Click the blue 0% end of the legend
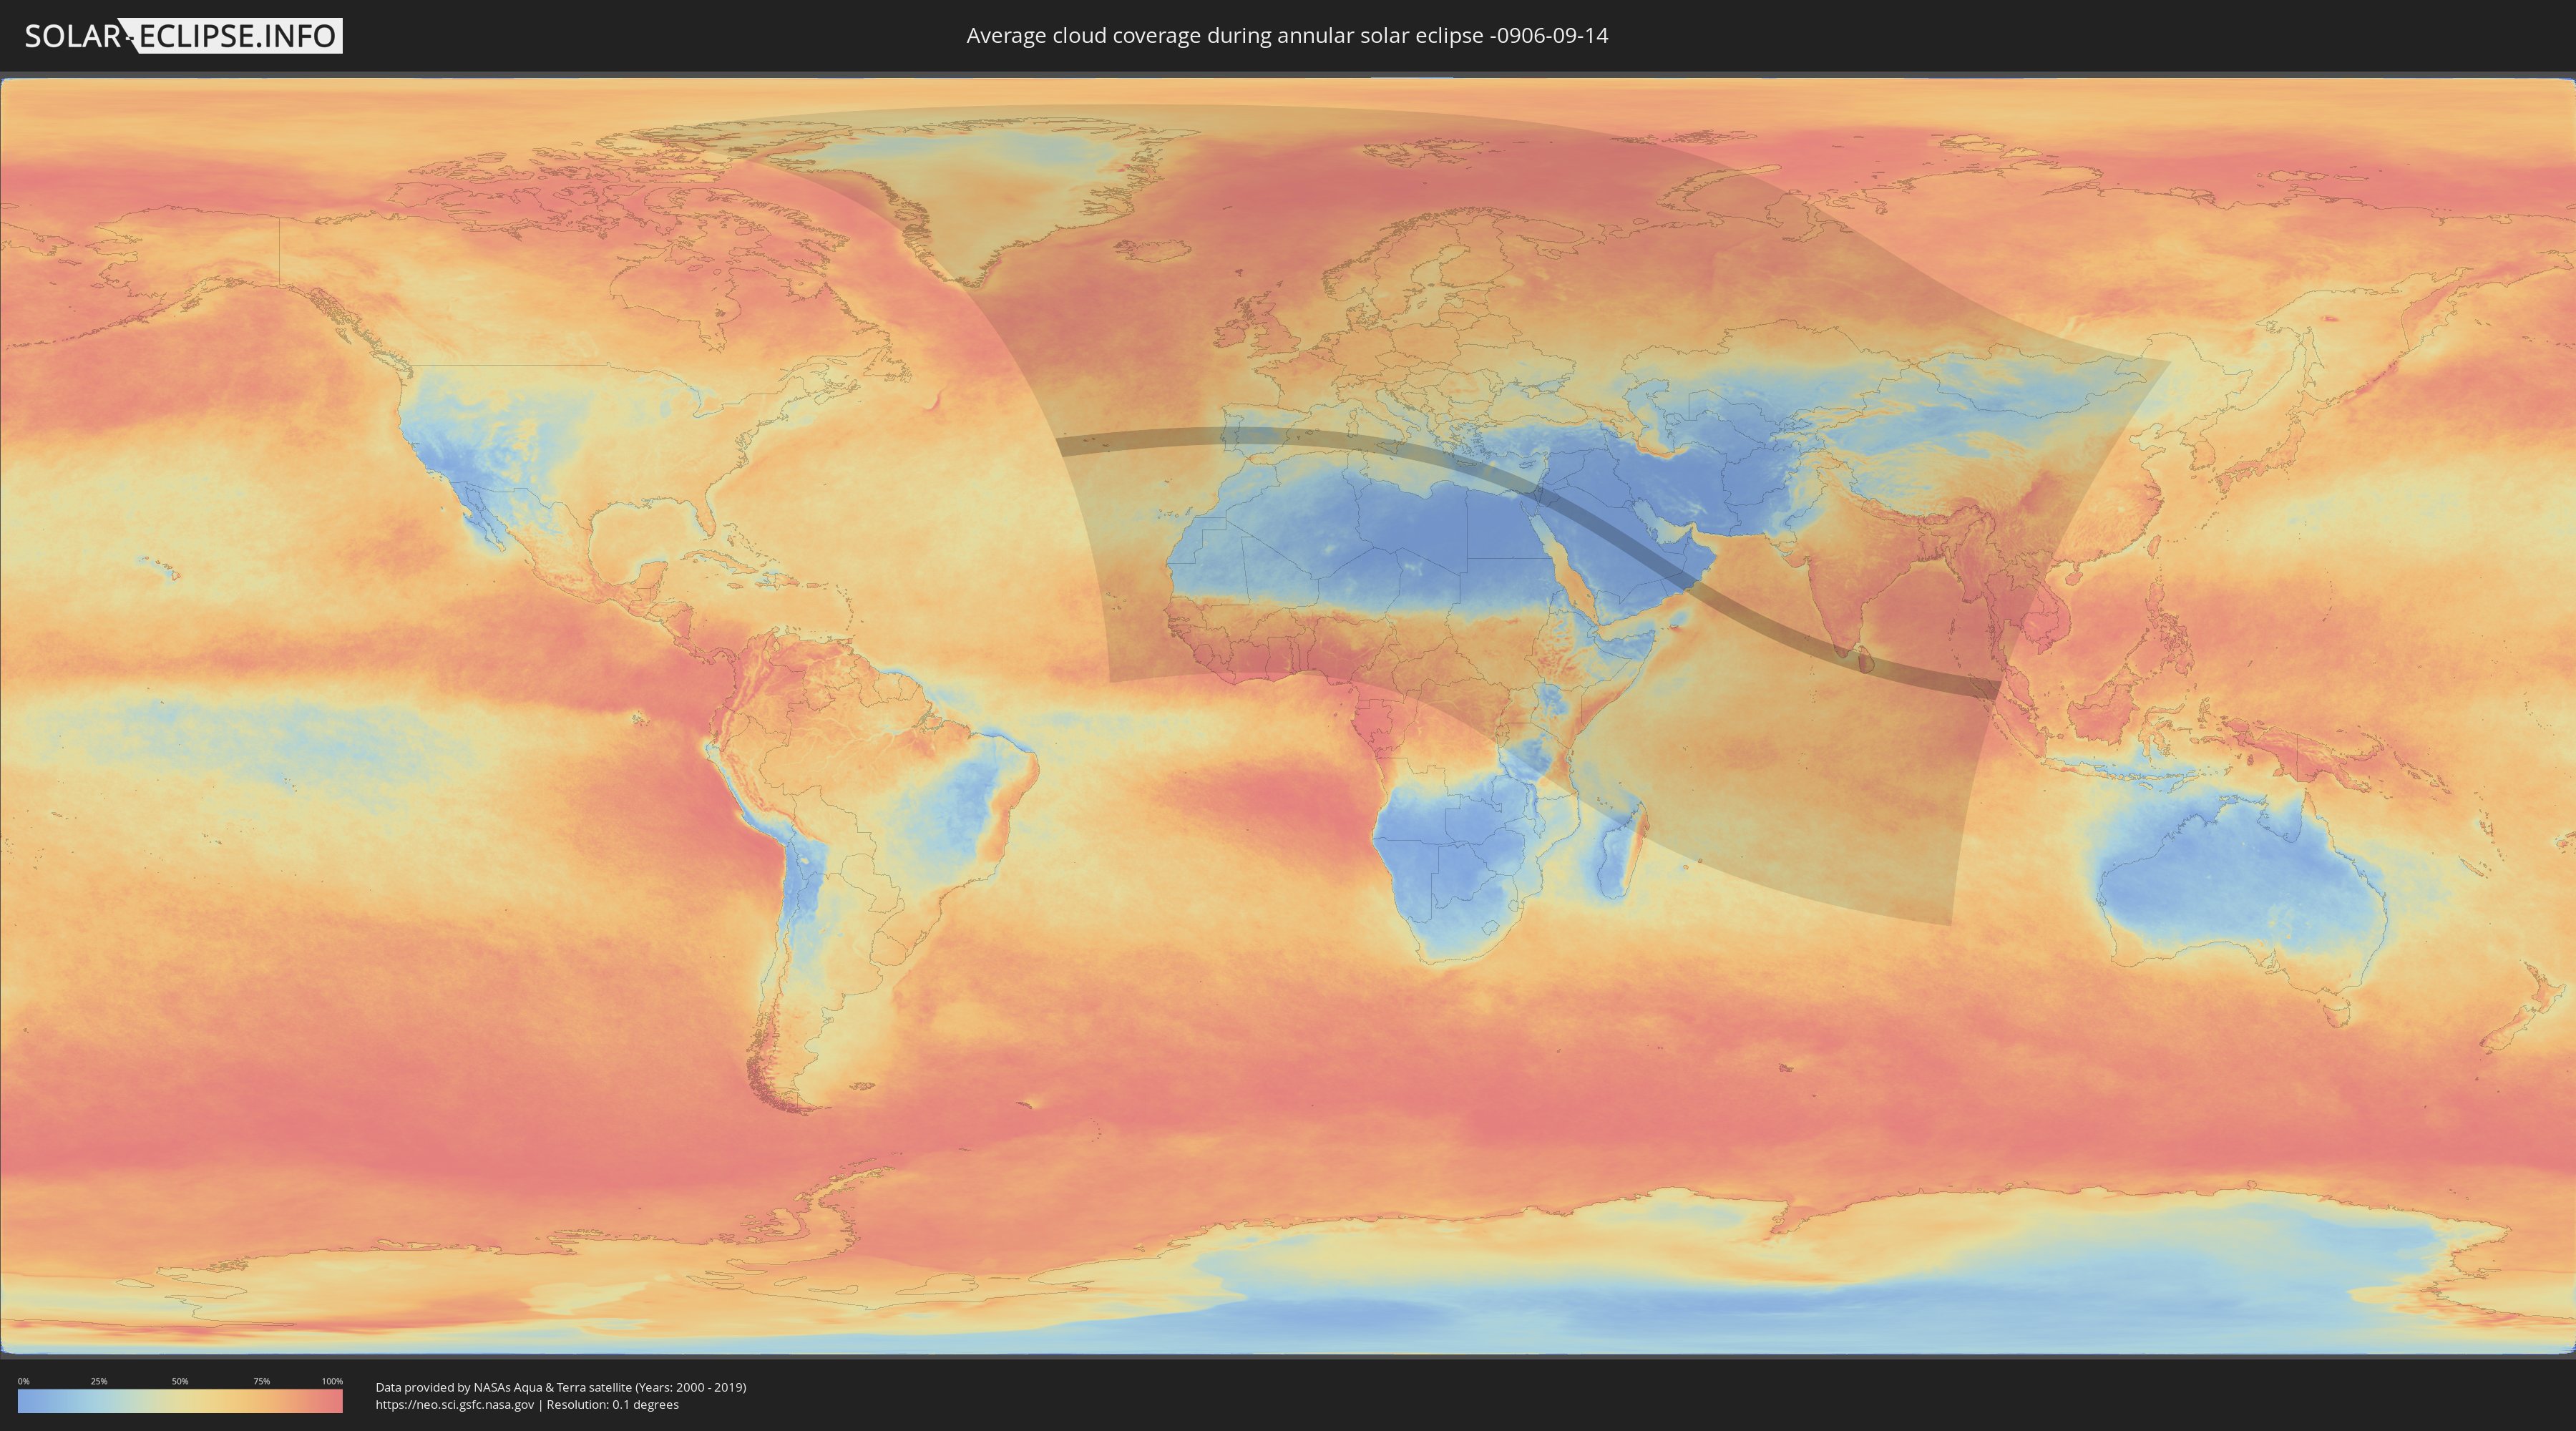The width and height of the screenshot is (2576, 1431). (x=24, y=1401)
